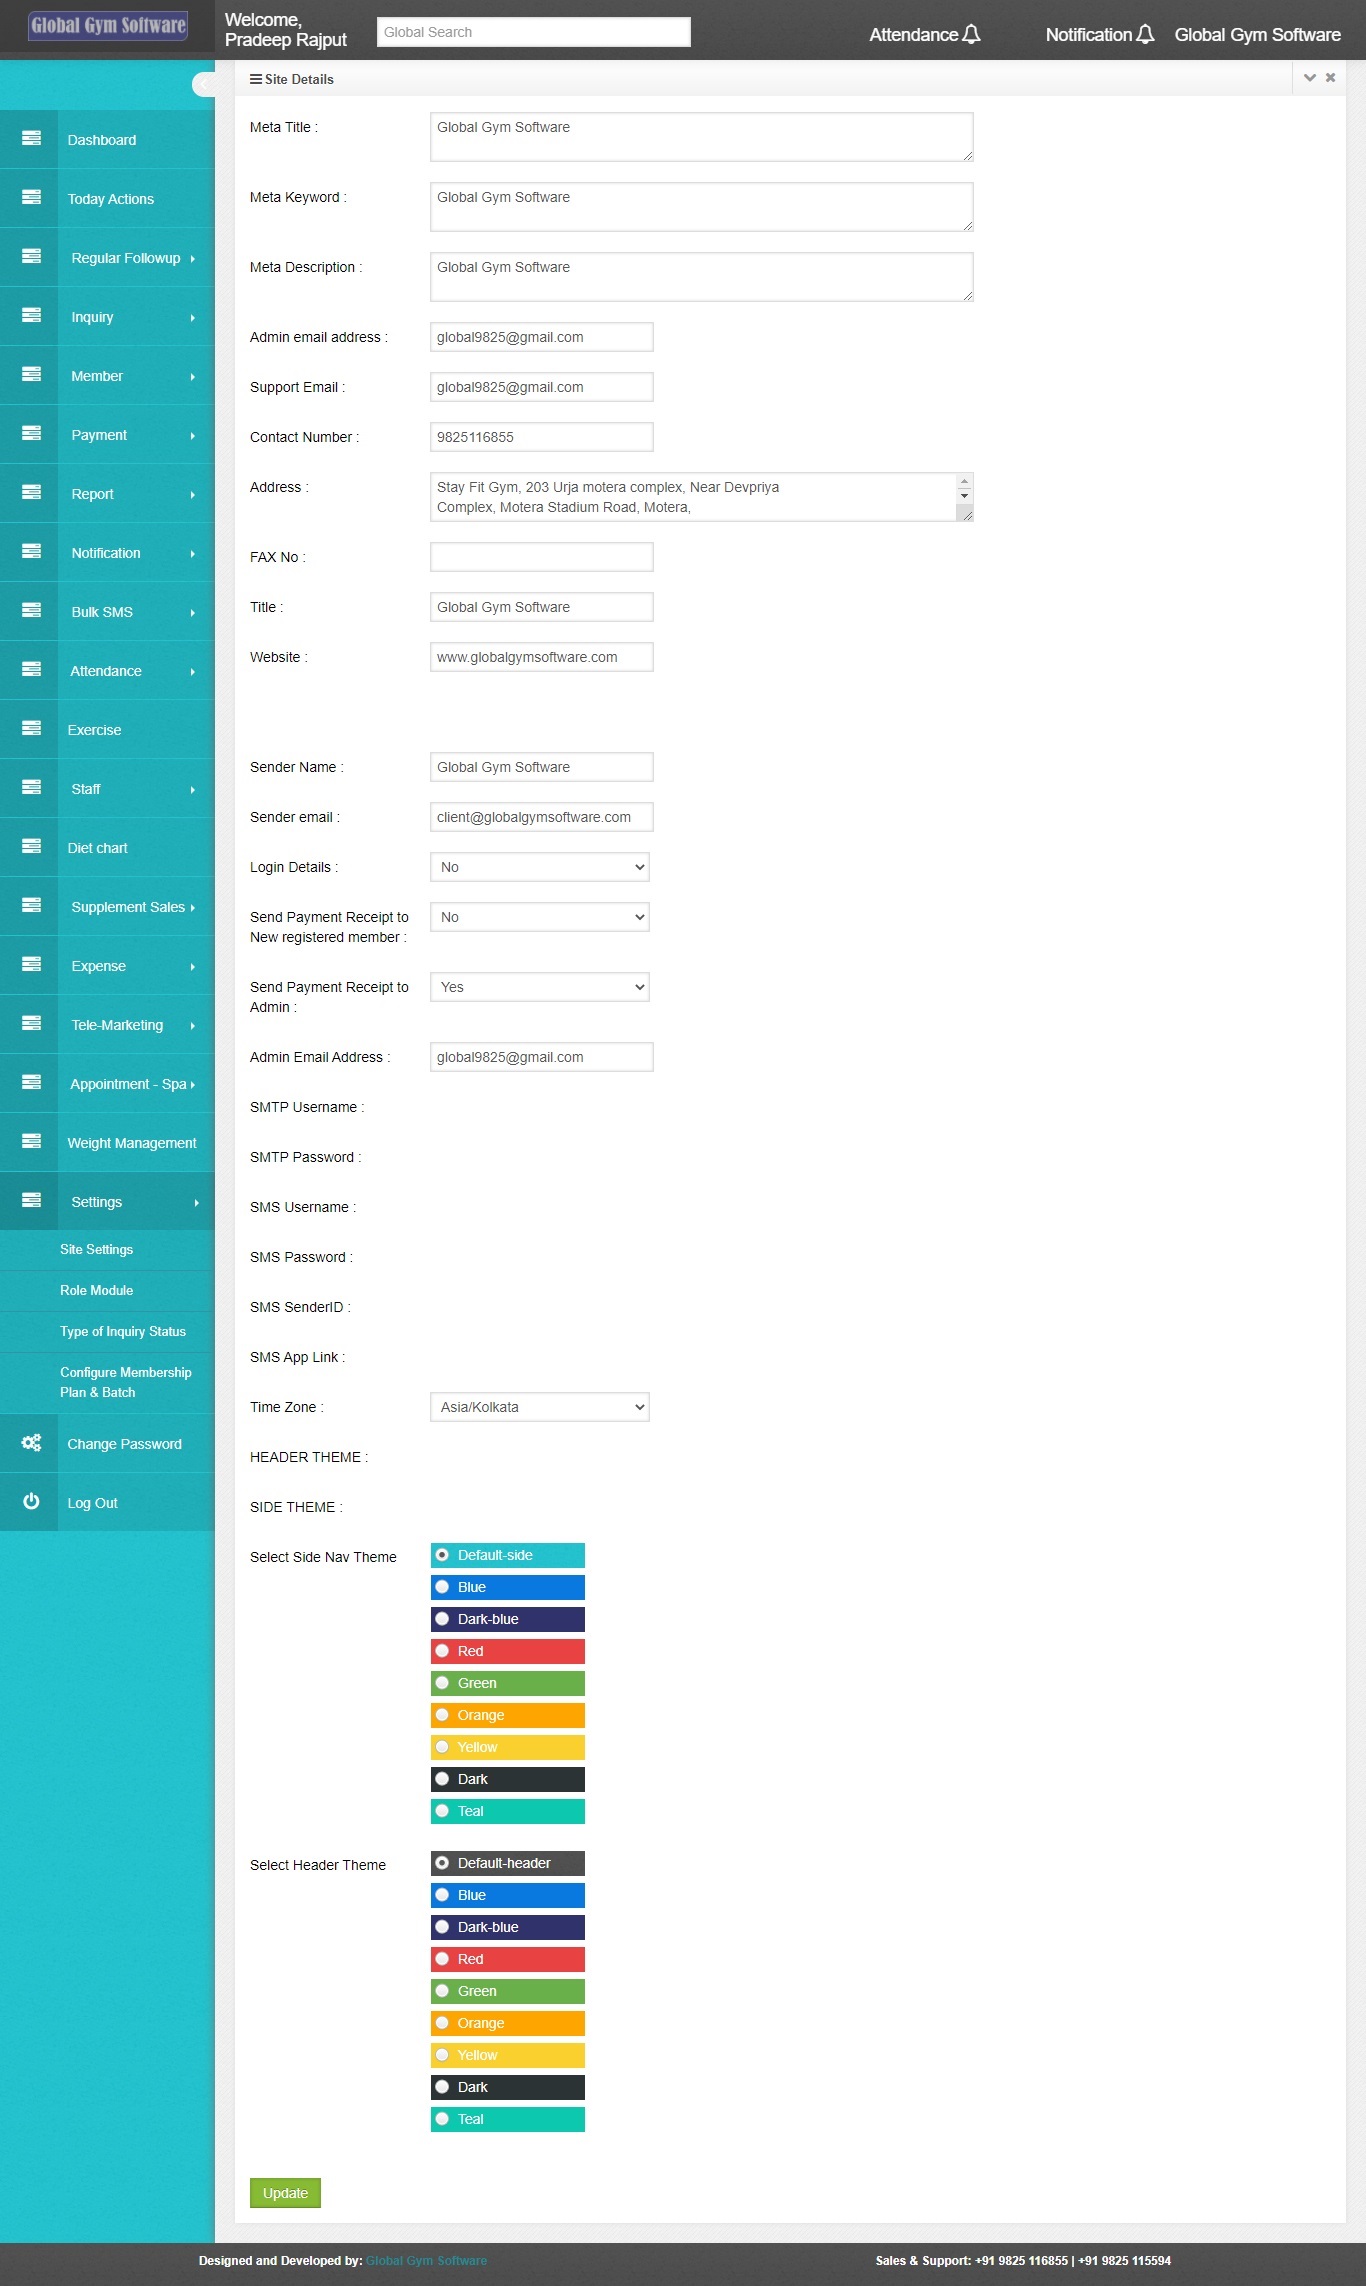1366x2286 pixels.
Task: Expand the Supplement Sales submenu arrow
Action: point(193,908)
